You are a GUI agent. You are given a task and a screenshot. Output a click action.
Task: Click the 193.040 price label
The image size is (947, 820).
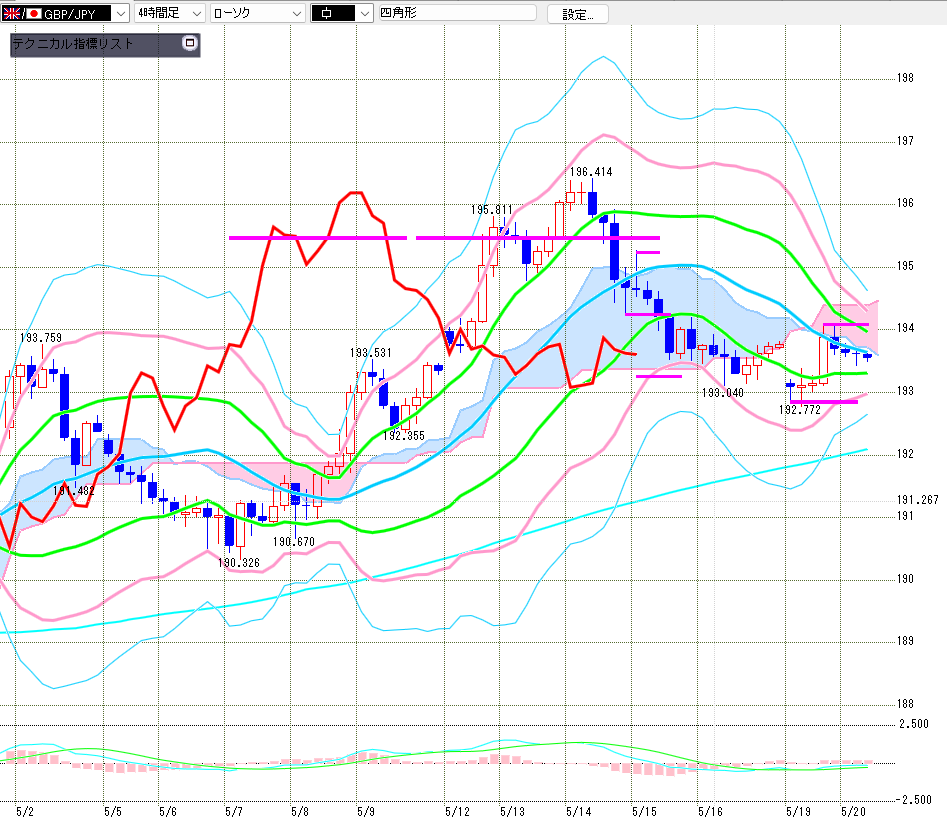click(723, 392)
